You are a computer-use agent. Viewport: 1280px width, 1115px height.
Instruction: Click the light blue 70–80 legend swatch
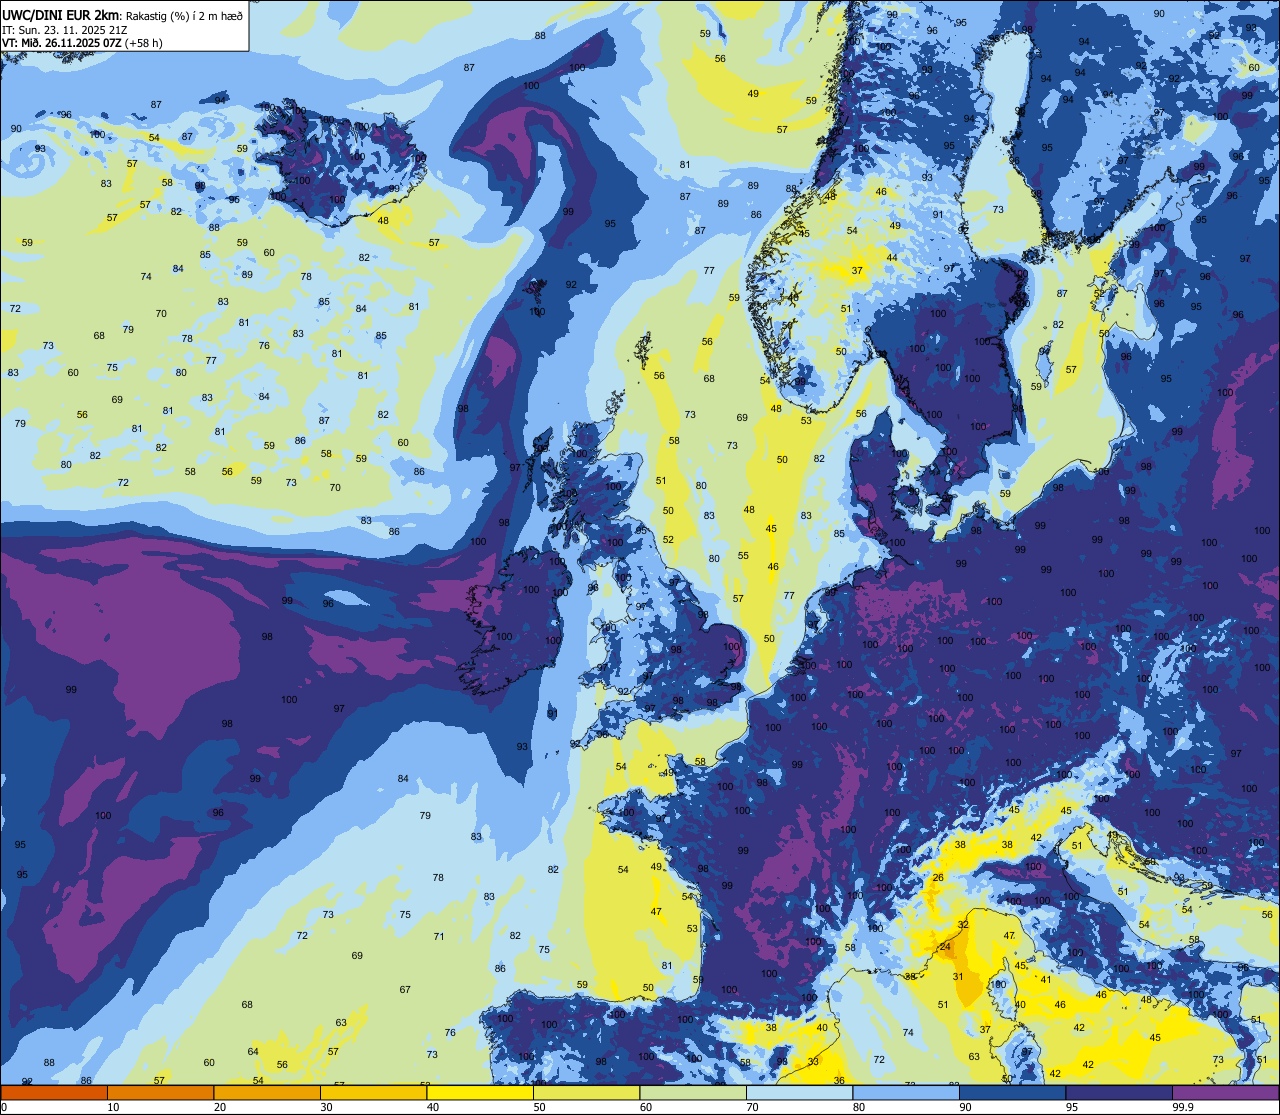pyautogui.click(x=800, y=1093)
